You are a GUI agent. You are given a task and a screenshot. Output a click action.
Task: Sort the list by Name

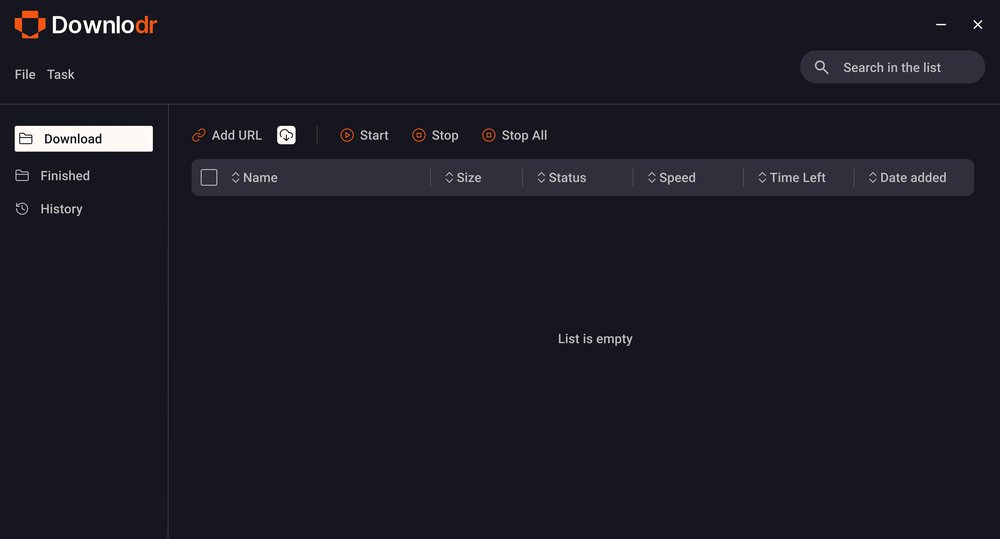(x=254, y=177)
